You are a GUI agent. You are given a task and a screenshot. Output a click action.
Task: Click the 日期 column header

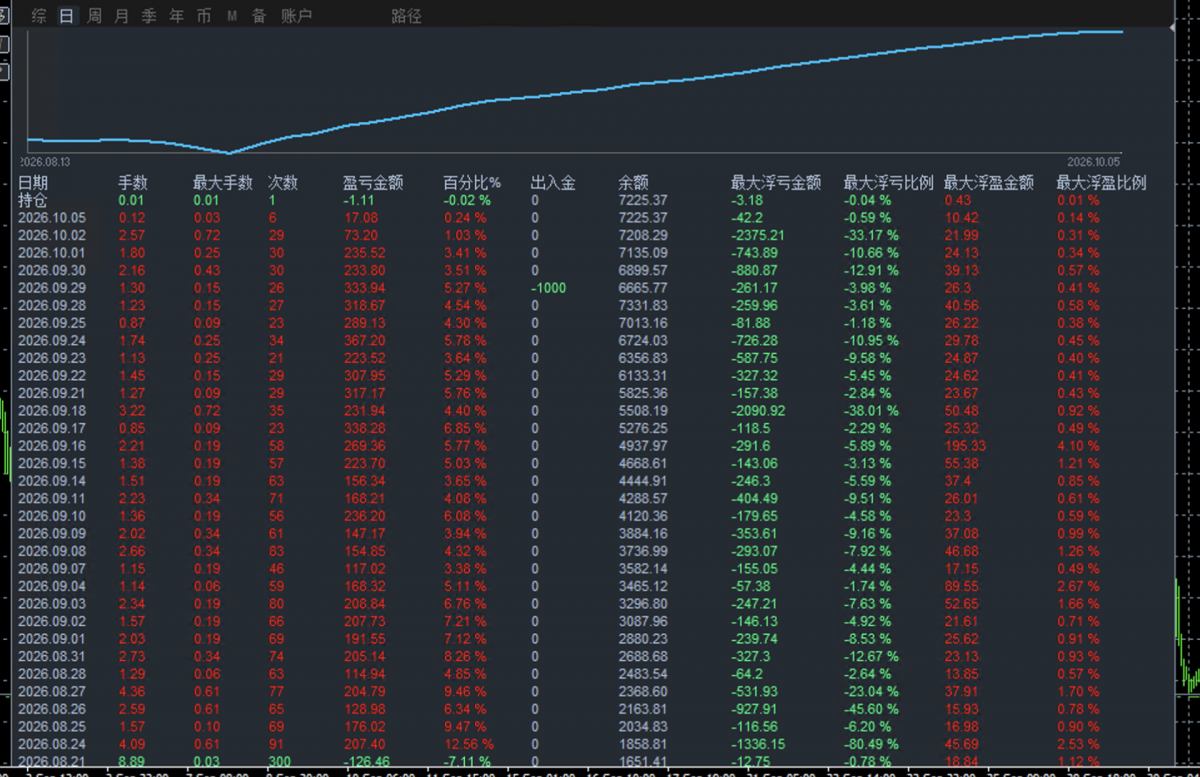pyautogui.click(x=33, y=183)
